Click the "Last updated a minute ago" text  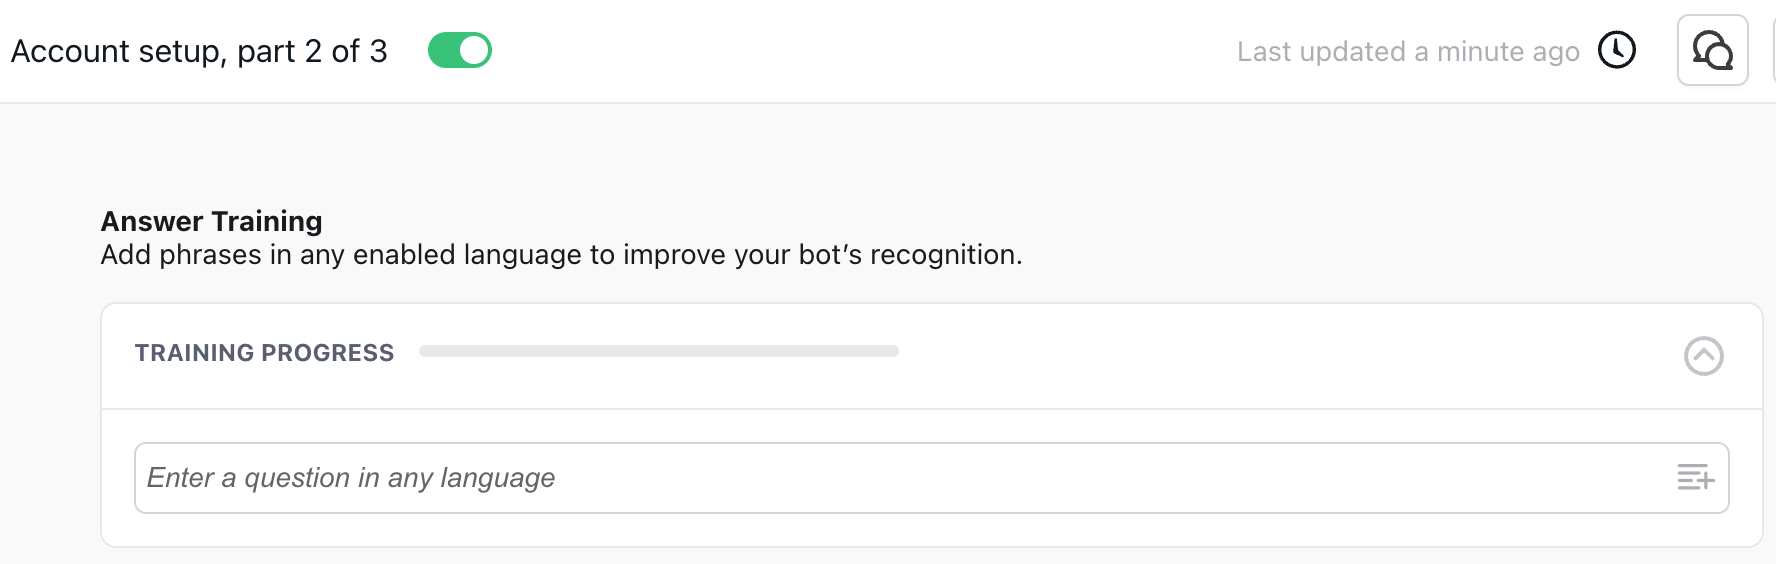click(1407, 52)
